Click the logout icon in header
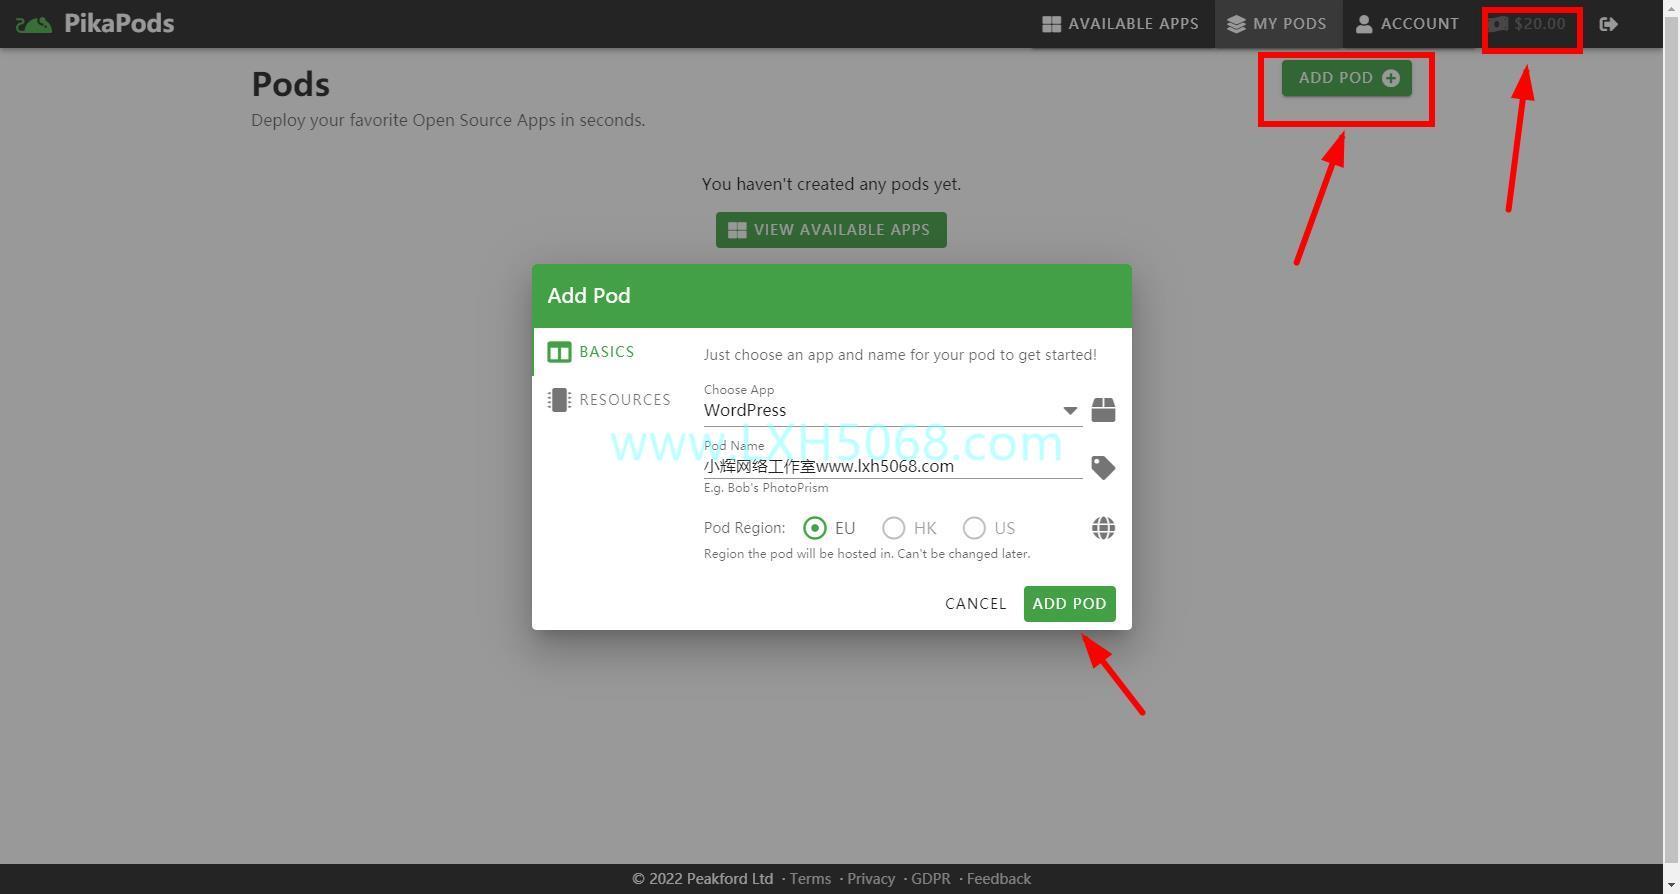 (x=1608, y=24)
